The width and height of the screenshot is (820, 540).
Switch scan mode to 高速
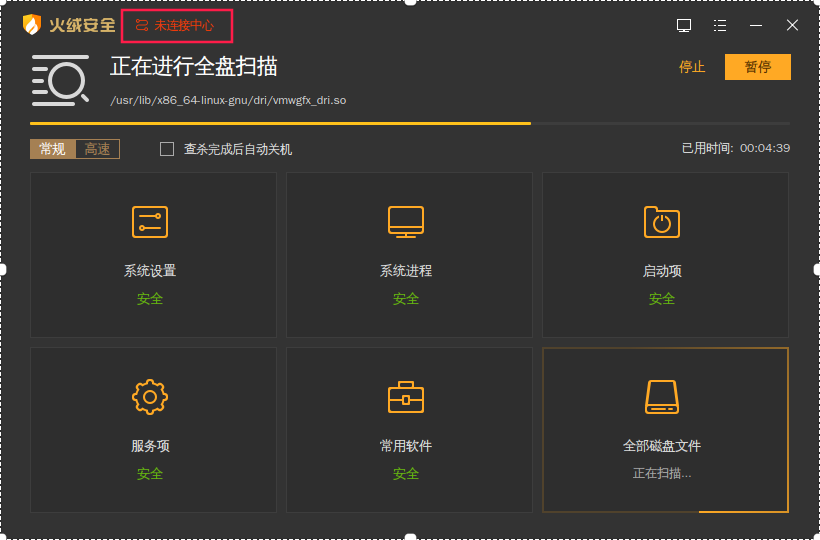pyautogui.click(x=98, y=149)
